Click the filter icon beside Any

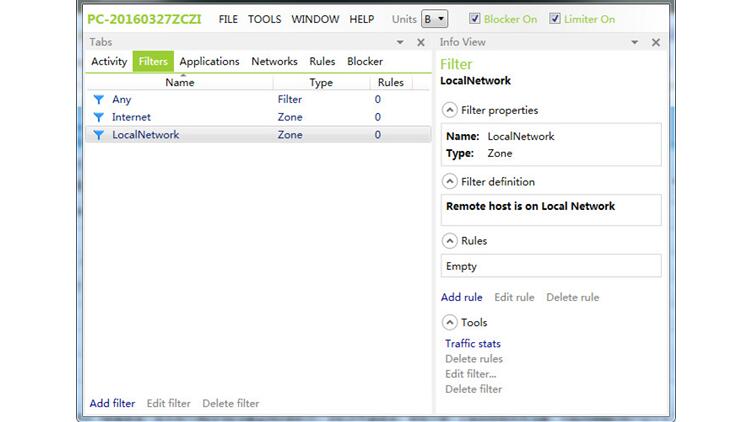point(98,100)
